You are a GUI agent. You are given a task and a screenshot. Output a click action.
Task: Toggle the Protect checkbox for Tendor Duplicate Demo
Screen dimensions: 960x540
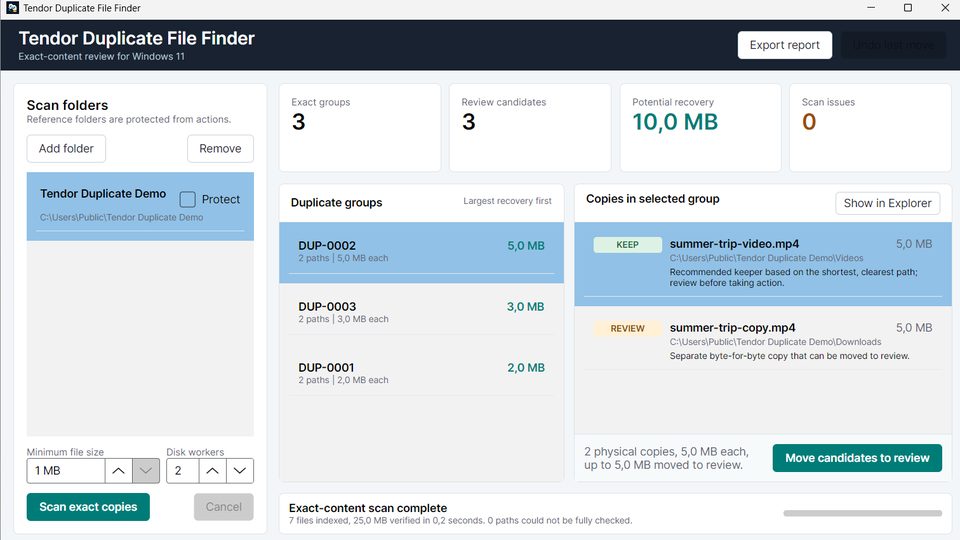187,200
